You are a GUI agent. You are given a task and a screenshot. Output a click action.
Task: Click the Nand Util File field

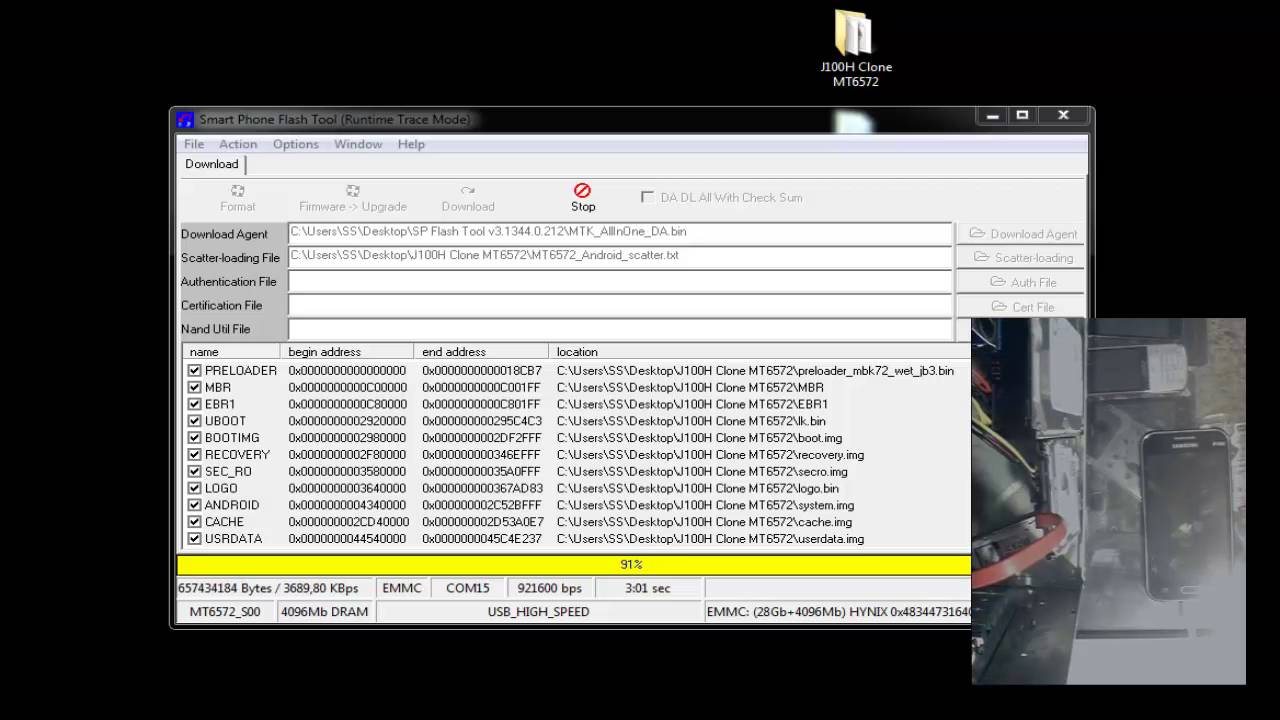coord(620,329)
